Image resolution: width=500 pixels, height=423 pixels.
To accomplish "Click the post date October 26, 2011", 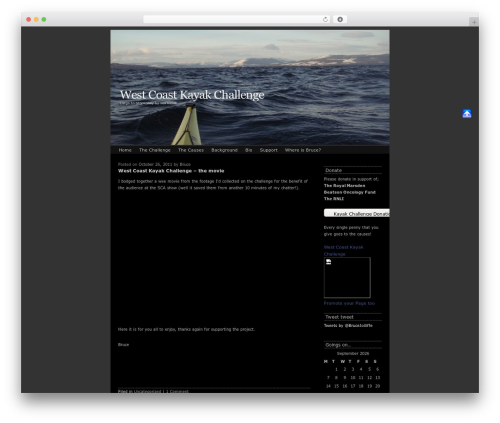I will pos(155,164).
